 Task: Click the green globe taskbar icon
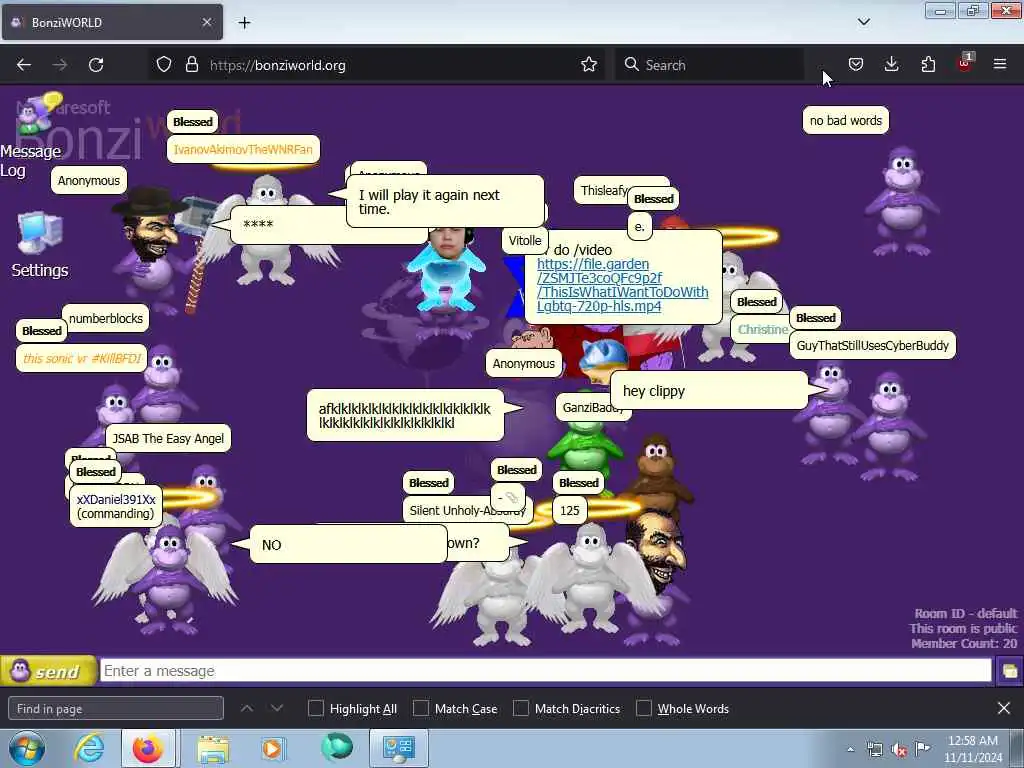pos(337,748)
